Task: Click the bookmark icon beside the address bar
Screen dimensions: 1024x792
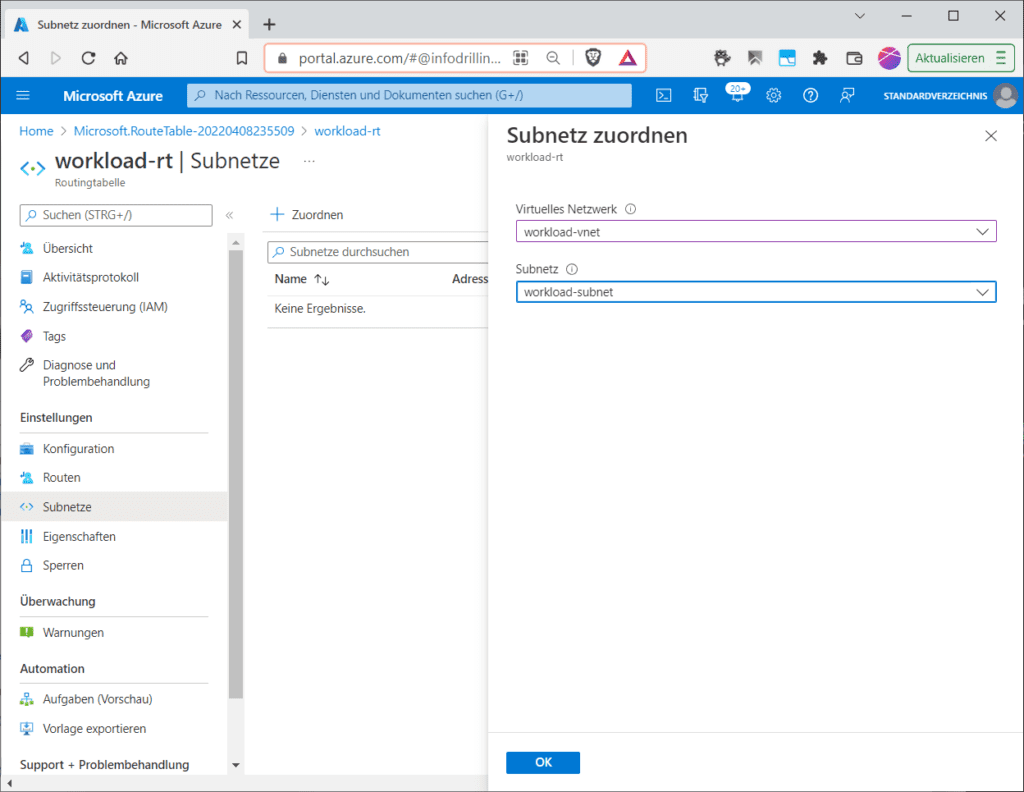Action: 242,58
